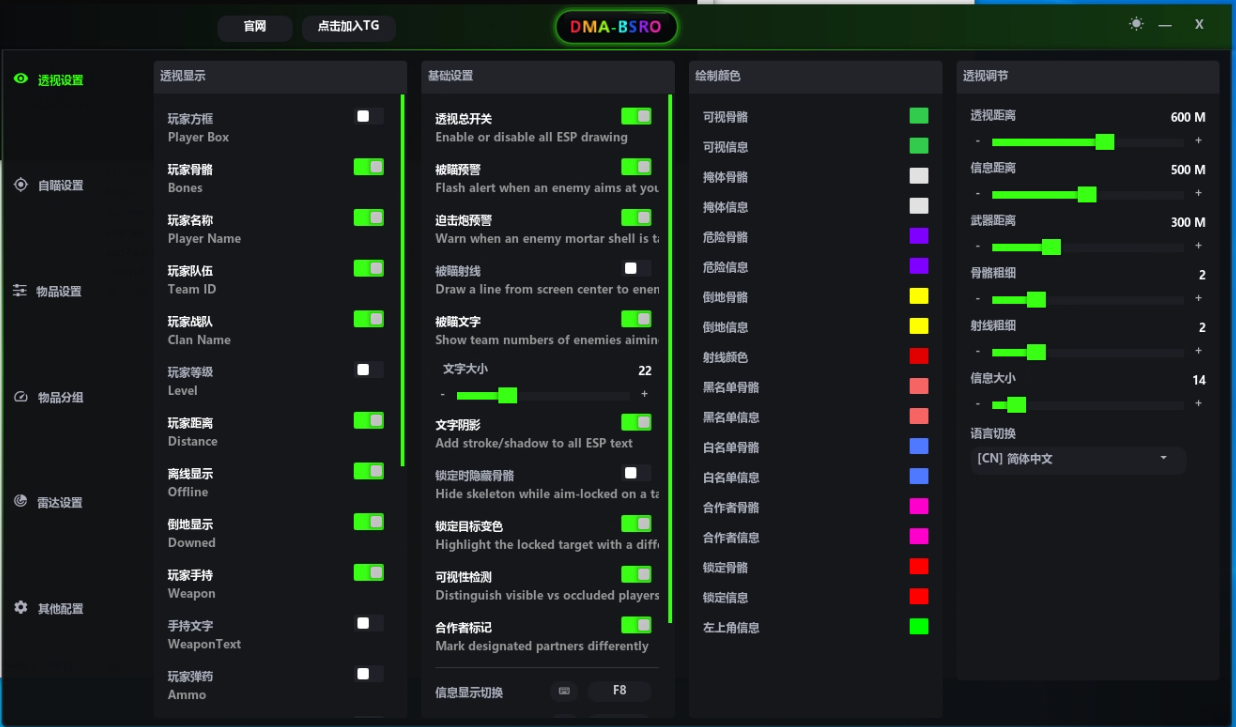Switch to 自瞄设置 tab

pos(60,185)
